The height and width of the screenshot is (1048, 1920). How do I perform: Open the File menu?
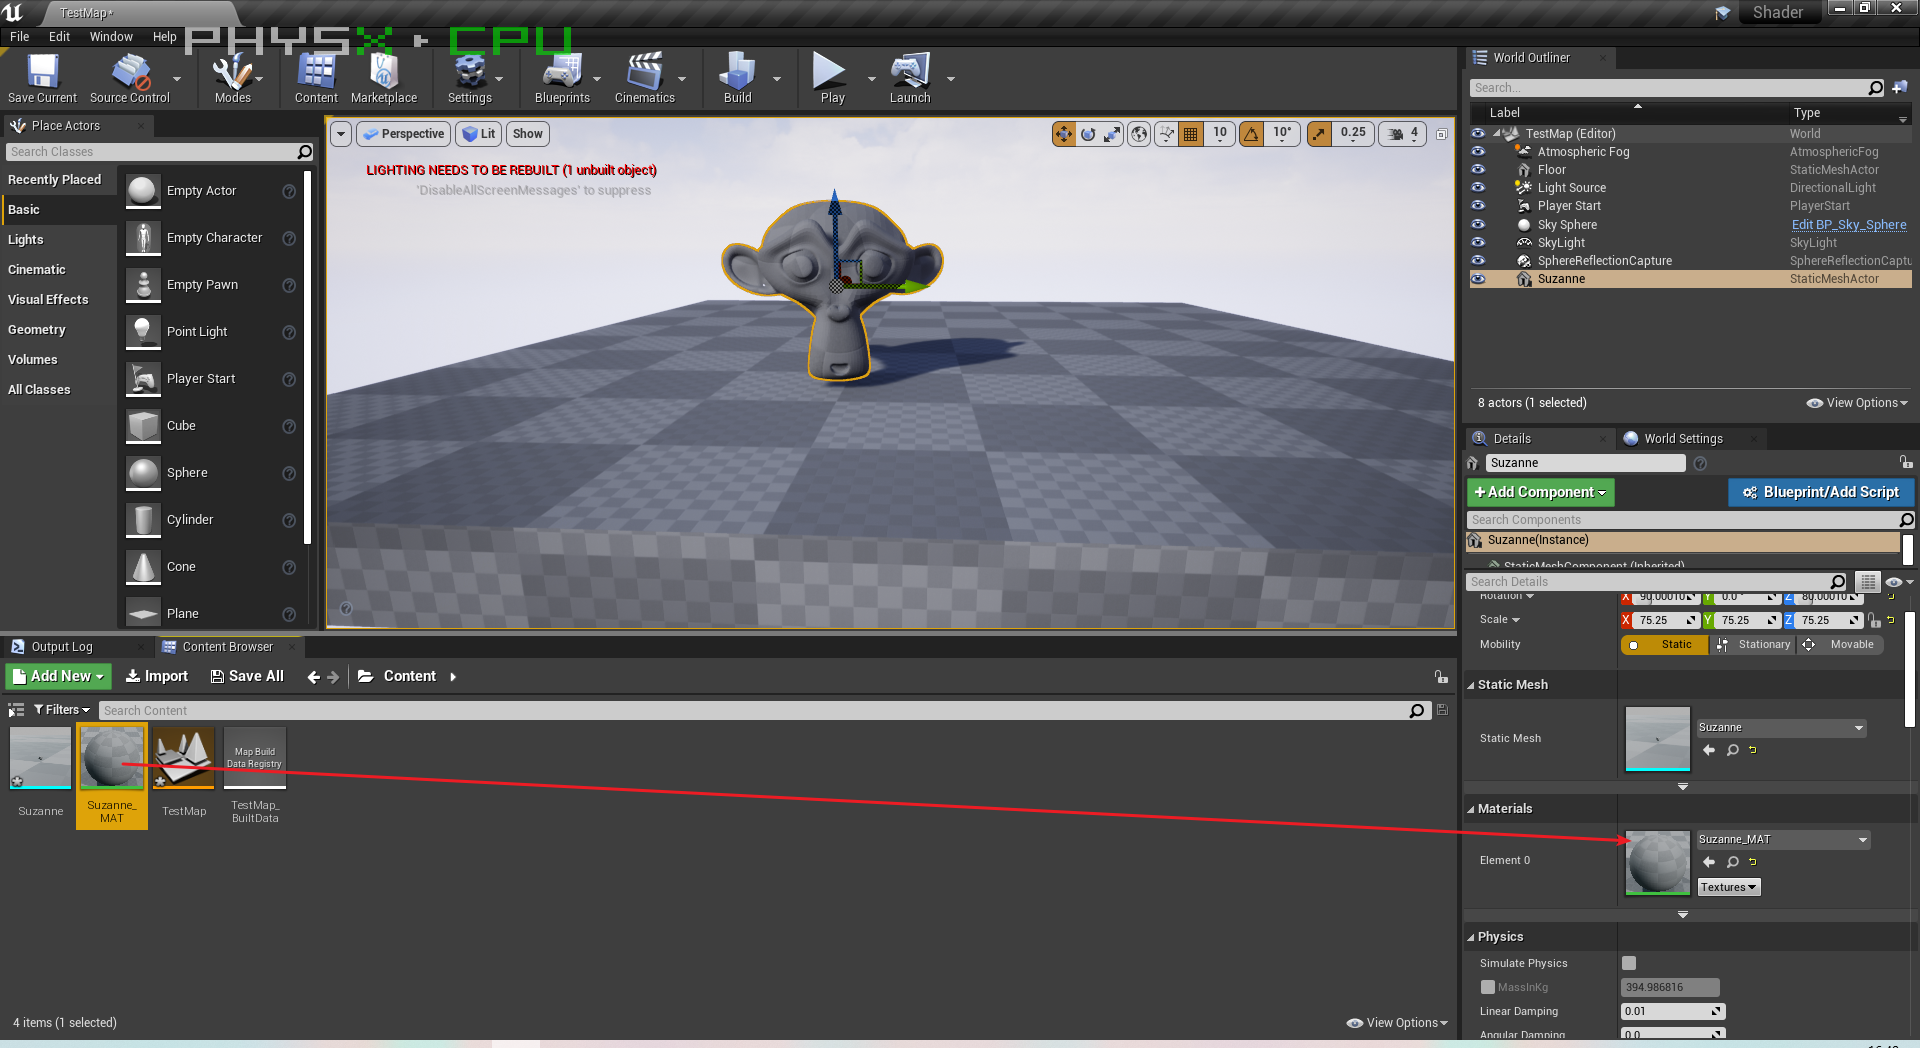click(20, 37)
